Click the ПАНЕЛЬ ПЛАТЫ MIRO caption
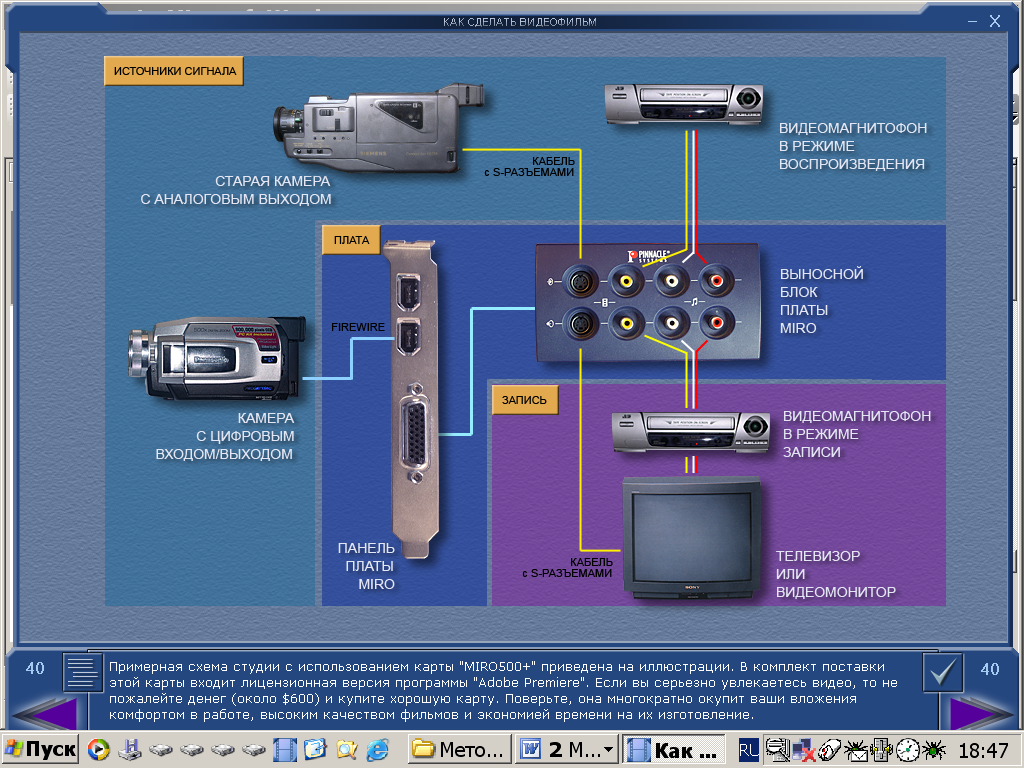 pos(366,566)
